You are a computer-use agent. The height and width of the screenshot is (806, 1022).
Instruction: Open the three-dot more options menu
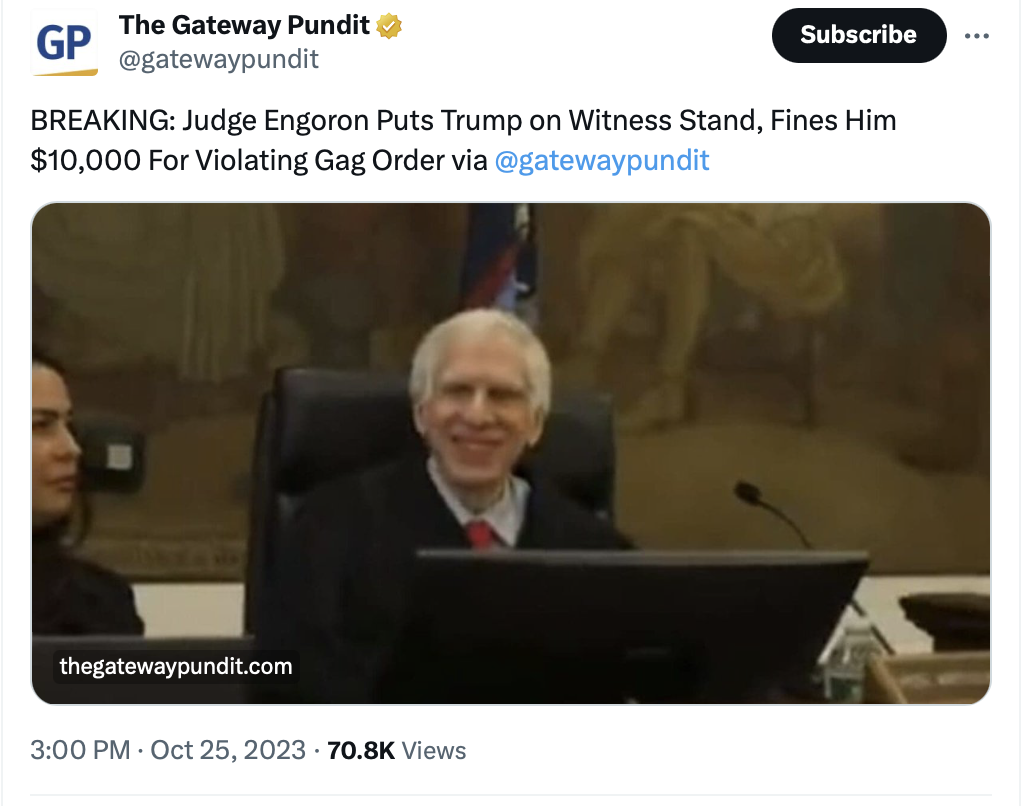[x=976, y=36]
